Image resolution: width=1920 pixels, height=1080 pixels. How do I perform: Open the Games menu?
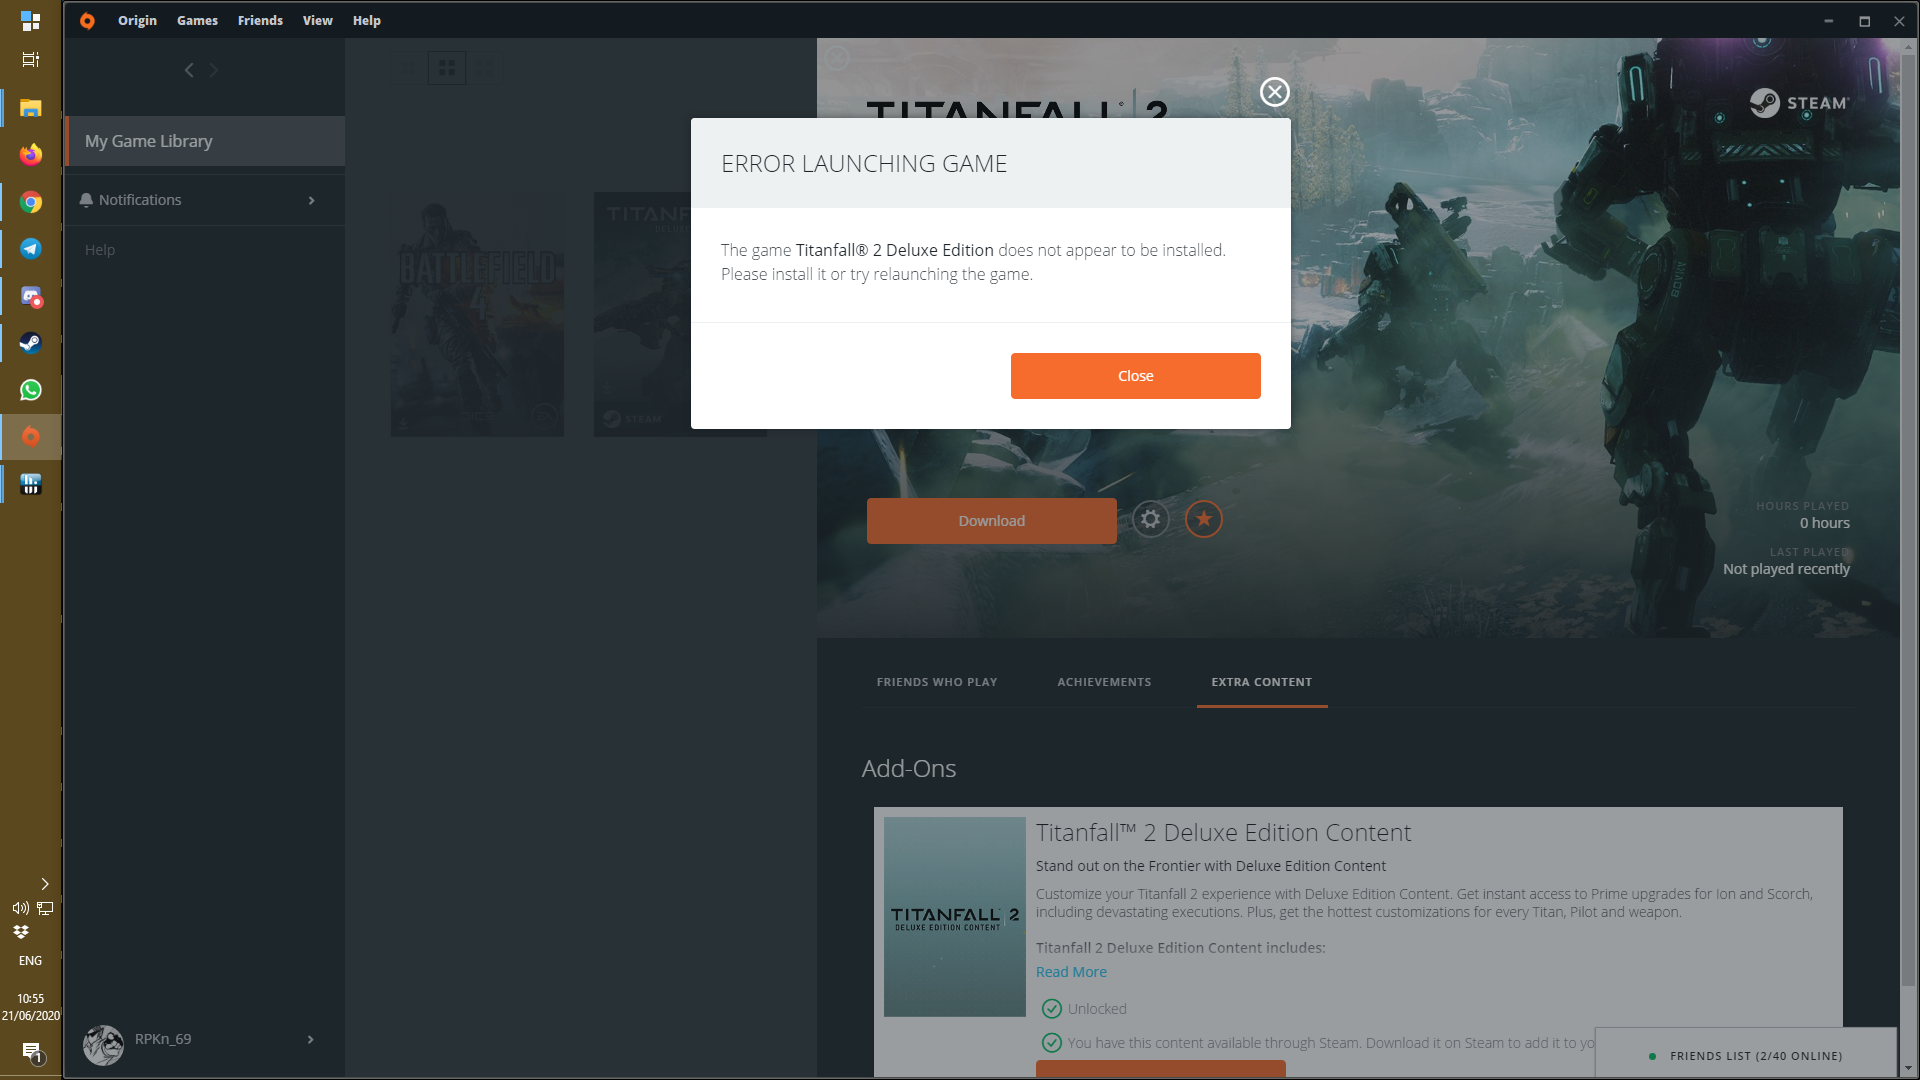197,20
